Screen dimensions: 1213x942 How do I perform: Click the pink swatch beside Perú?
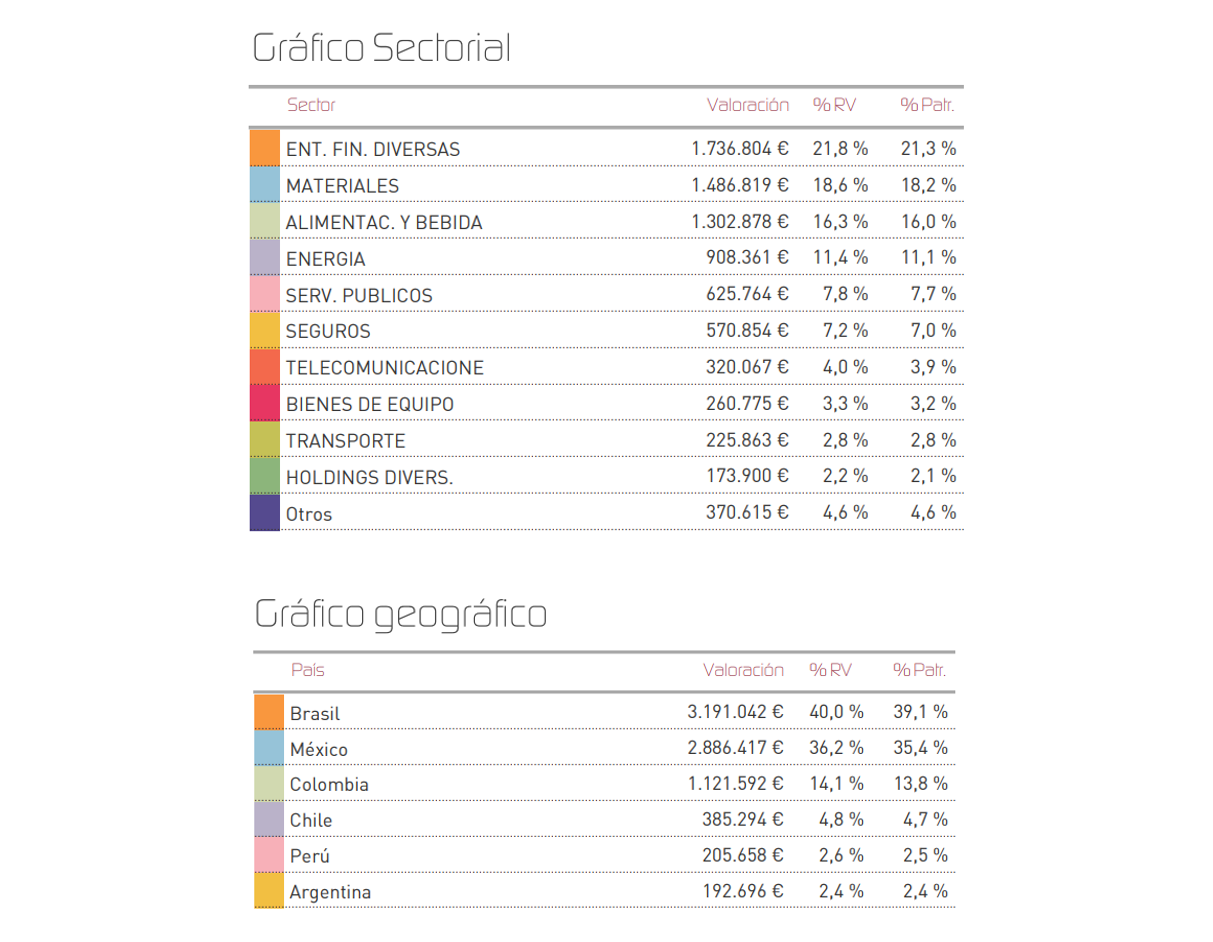click(x=269, y=855)
